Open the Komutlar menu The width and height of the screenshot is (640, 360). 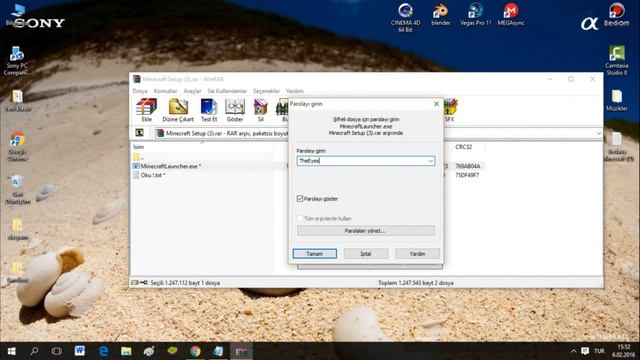click(165, 91)
